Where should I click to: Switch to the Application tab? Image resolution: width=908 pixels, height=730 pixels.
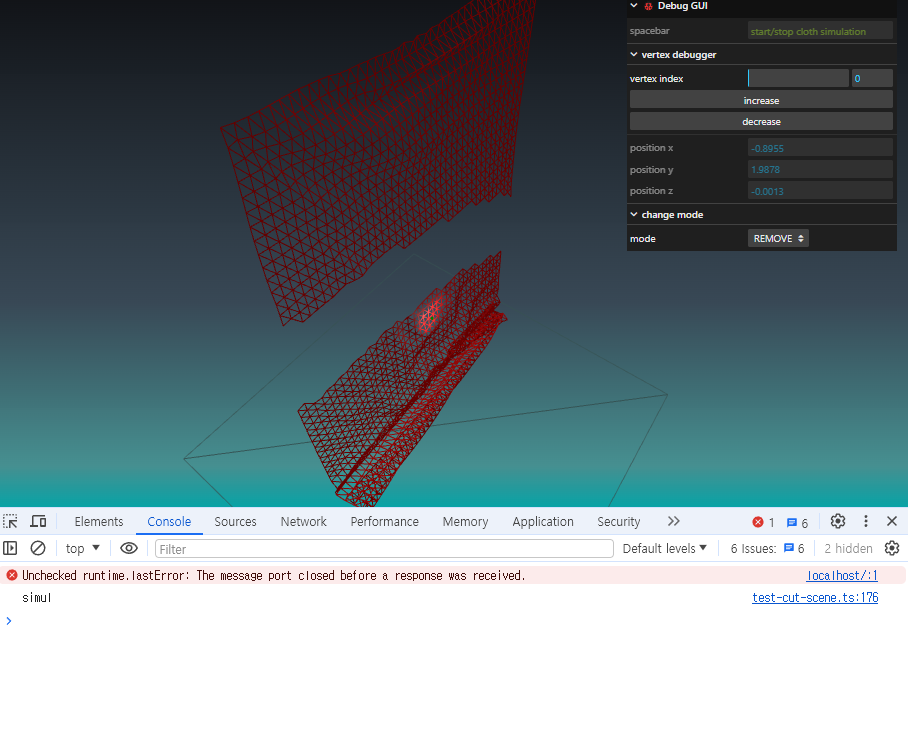coord(543,522)
